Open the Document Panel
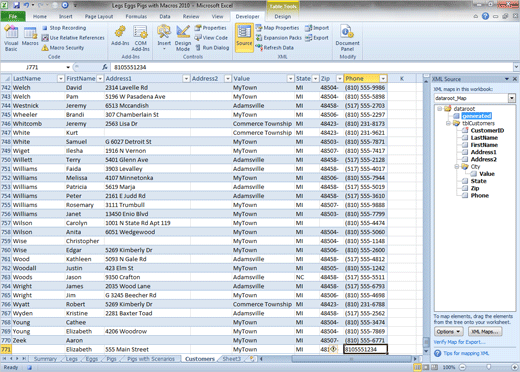Image resolution: width=520 pixels, height=372 pixels. pyautogui.click(x=347, y=38)
